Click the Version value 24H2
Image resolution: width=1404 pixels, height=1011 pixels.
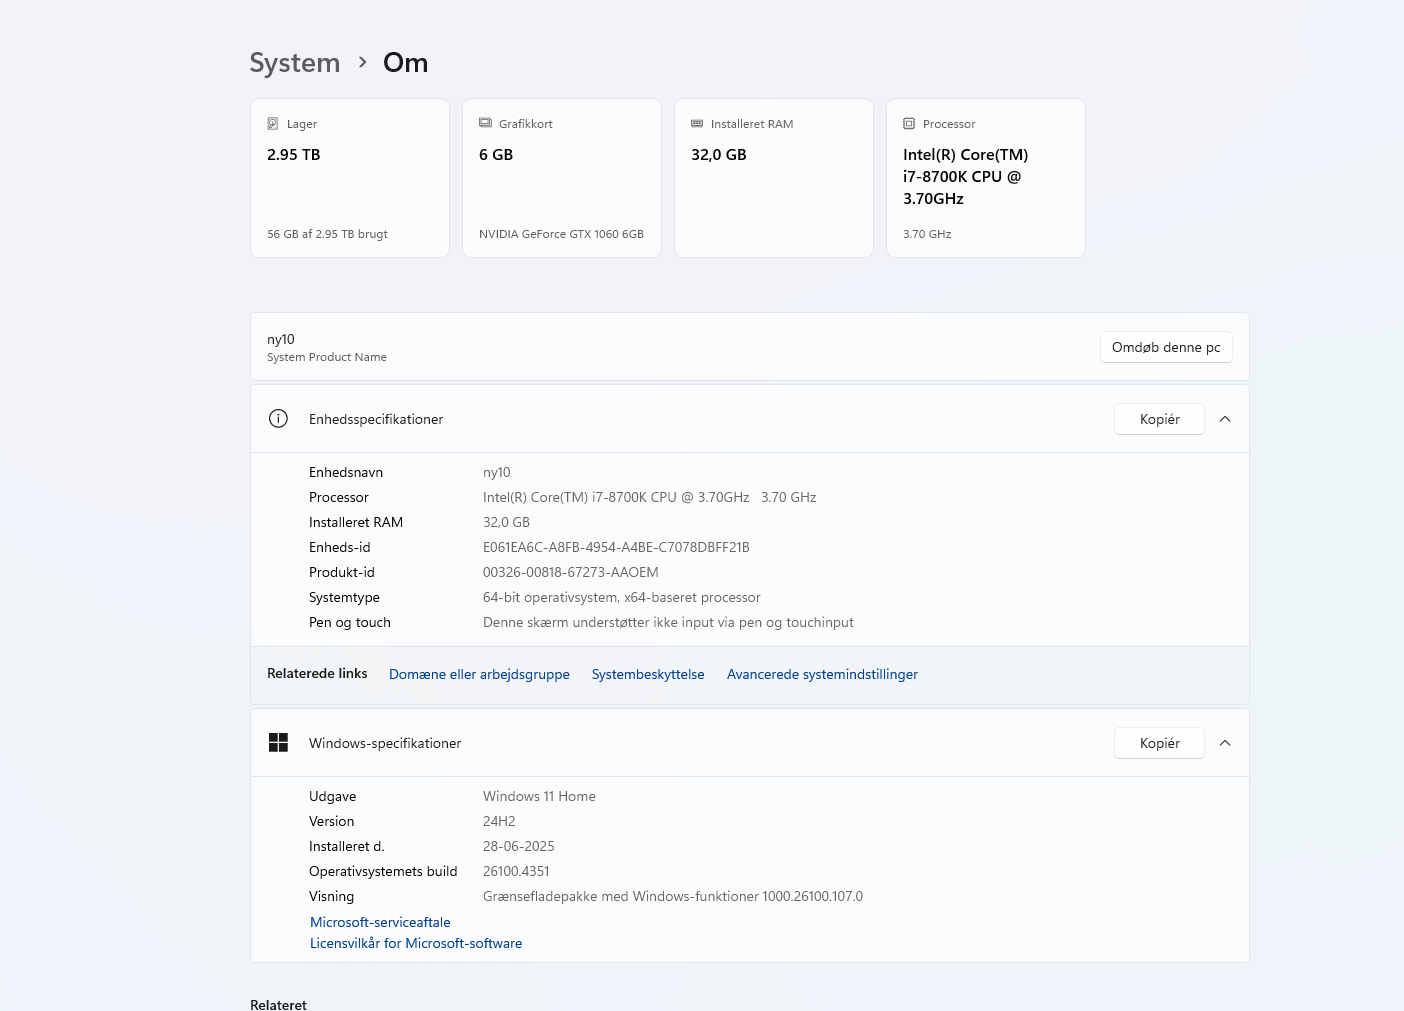point(499,821)
